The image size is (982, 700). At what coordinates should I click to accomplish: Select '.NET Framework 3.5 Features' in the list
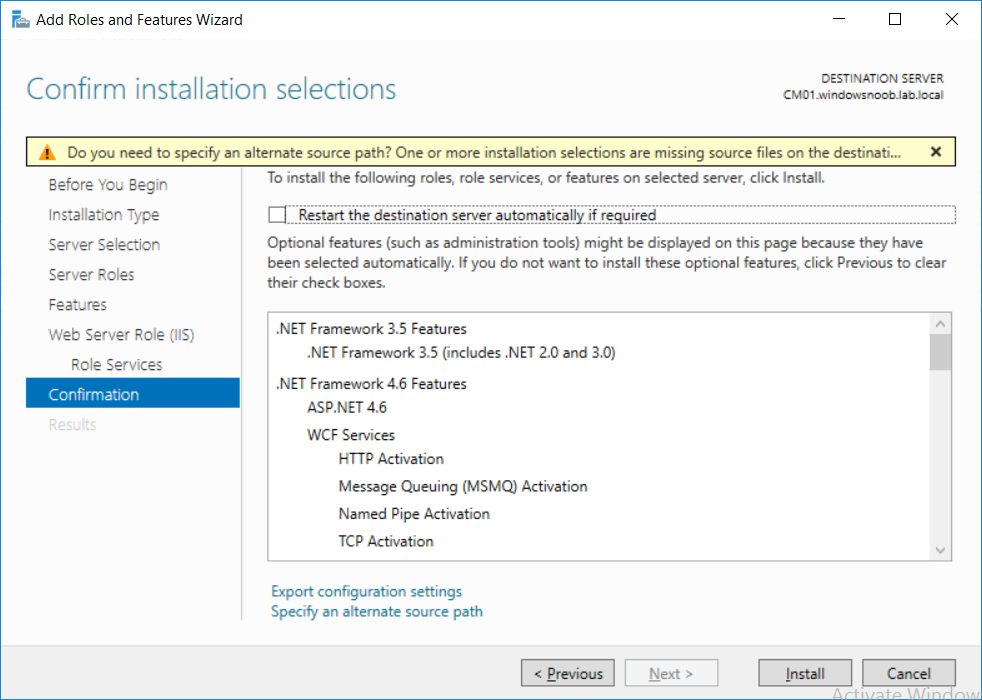point(371,329)
